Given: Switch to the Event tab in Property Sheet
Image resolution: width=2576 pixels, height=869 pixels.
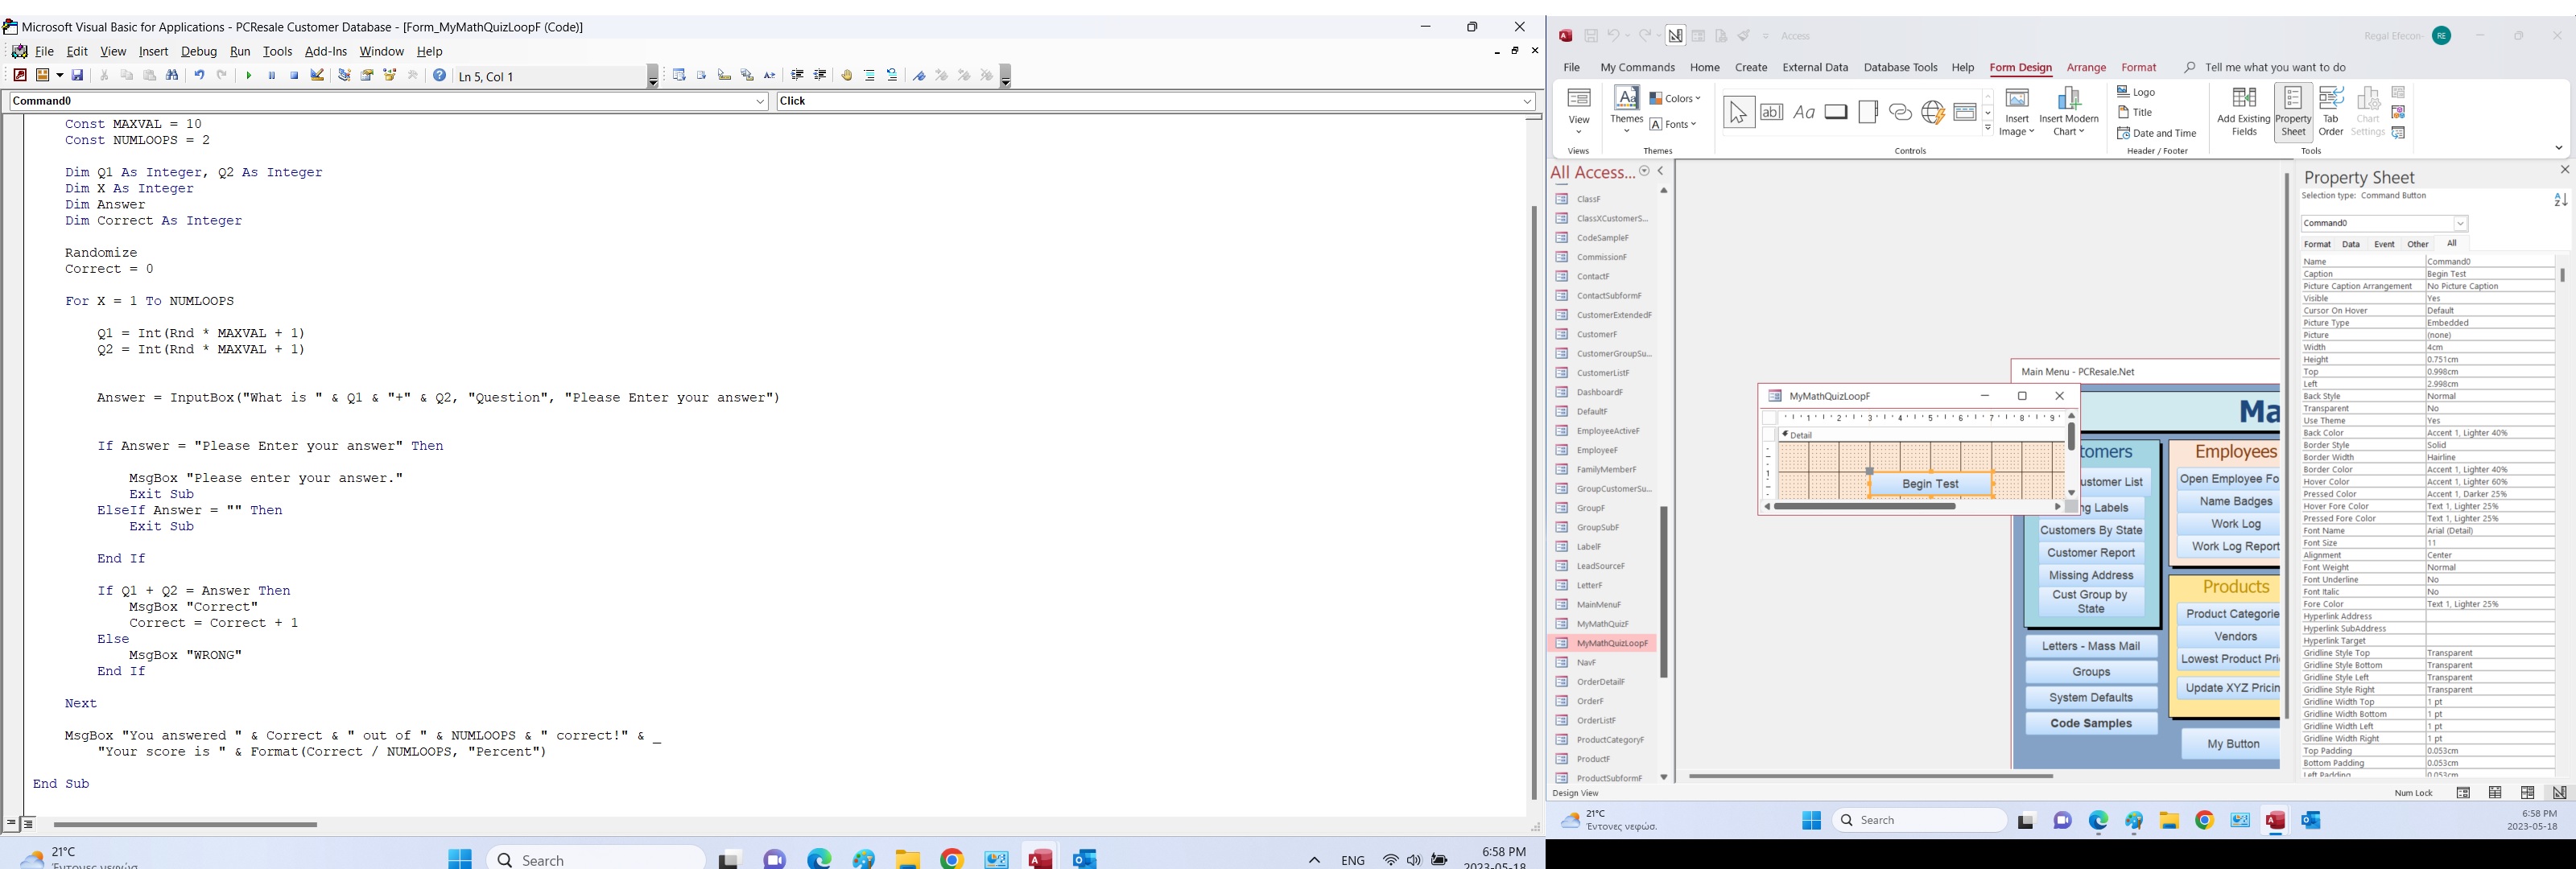Looking at the screenshot, I should (x=2384, y=244).
